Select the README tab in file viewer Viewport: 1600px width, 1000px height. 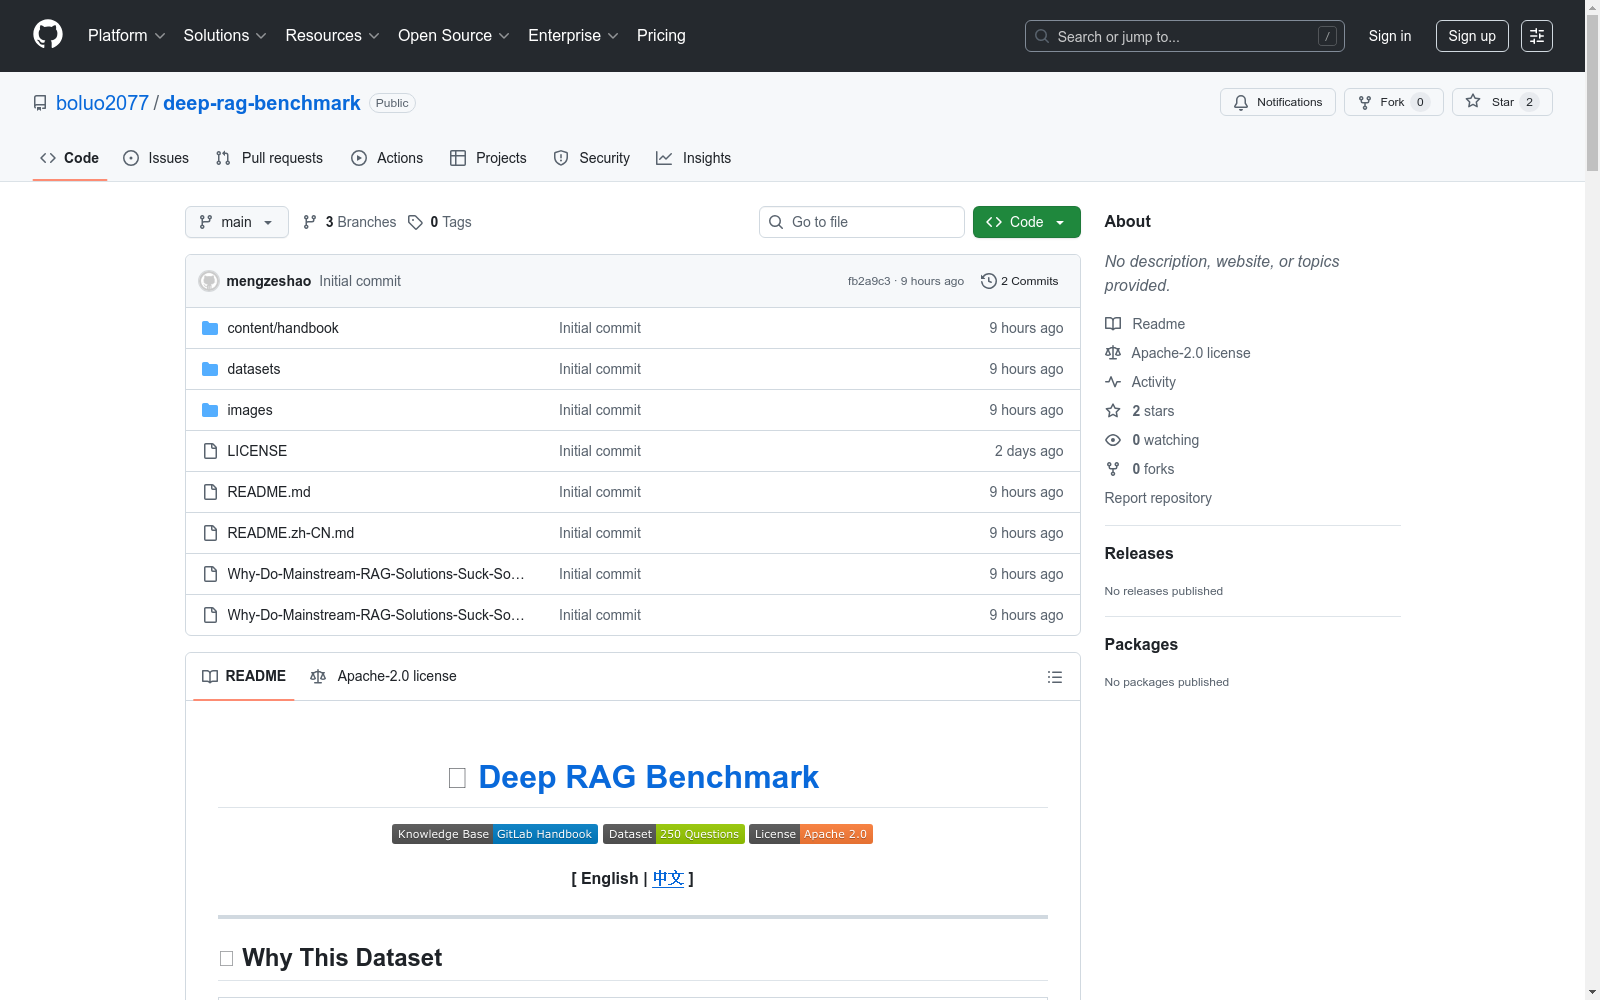(244, 677)
